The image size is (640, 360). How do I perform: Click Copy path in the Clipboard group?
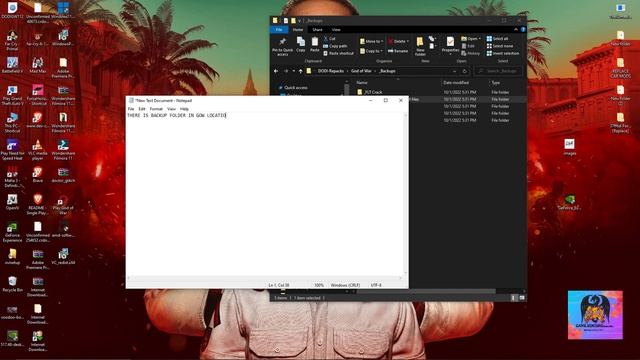pos(335,46)
